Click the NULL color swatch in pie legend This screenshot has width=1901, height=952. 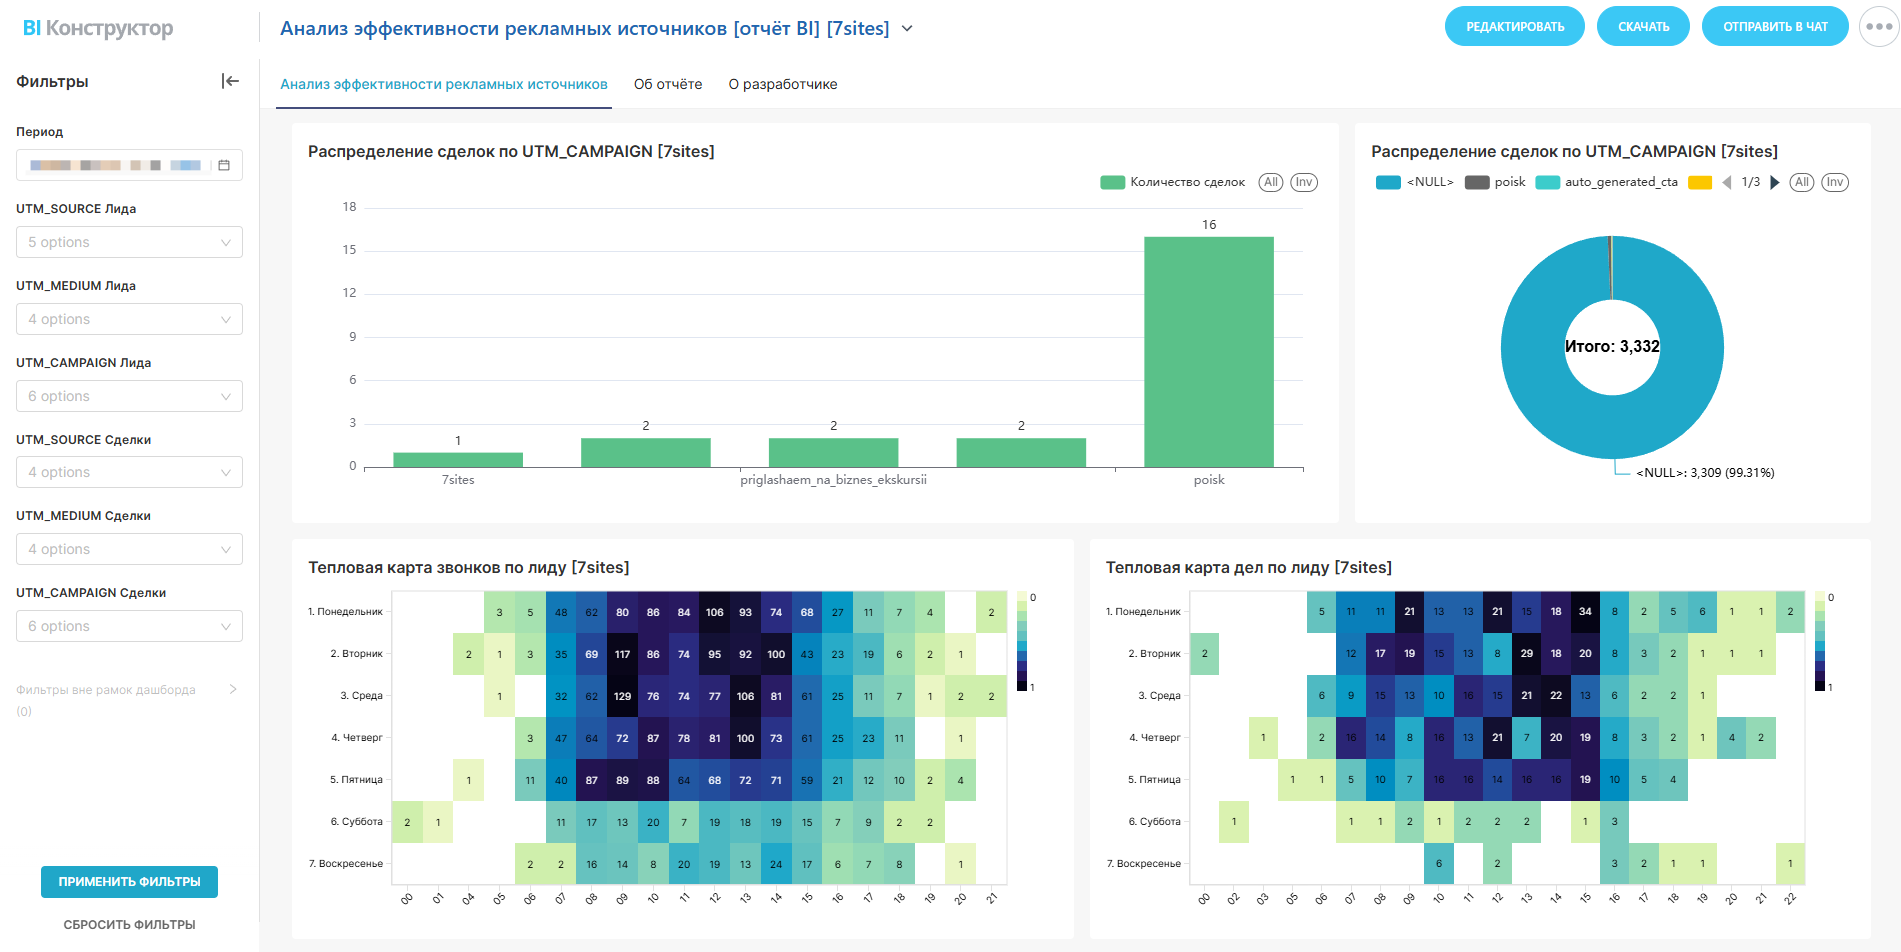(x=1388, y=182)
